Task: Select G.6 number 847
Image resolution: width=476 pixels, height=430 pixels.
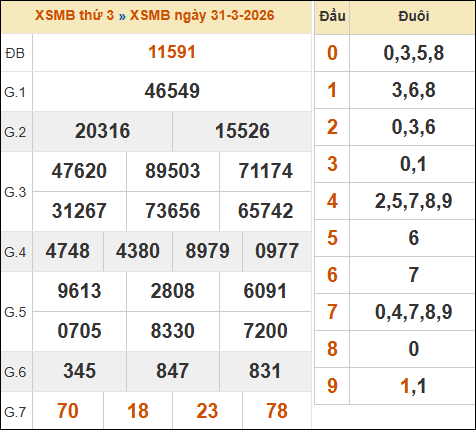Action: tap(173, 371)
